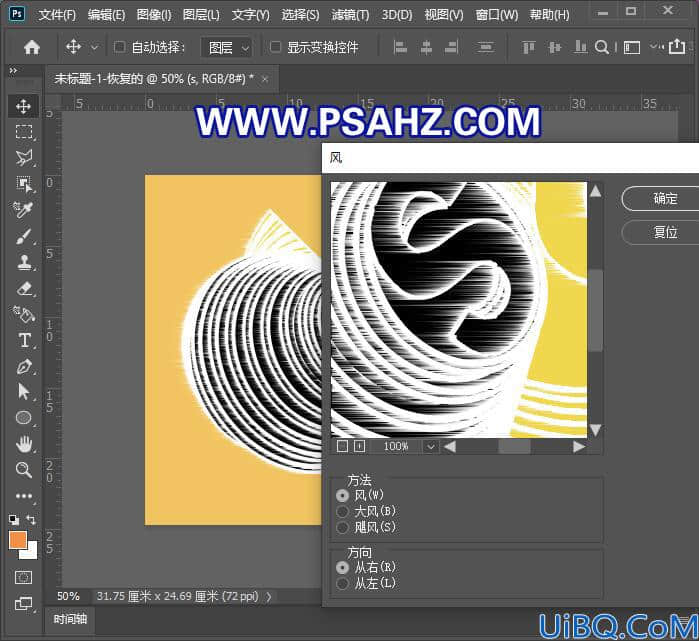
Task: Switch to the 未标题-1-恢复的 document tab
Action: pos(154,79)
